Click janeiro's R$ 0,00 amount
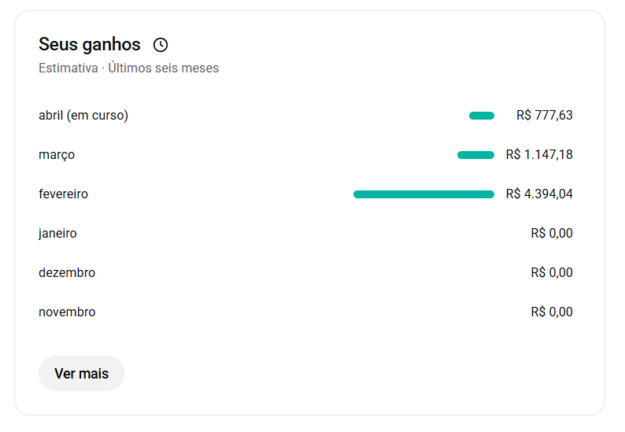Image resolution: width=625 pixels, height=432 pixels. coord(551,233)
